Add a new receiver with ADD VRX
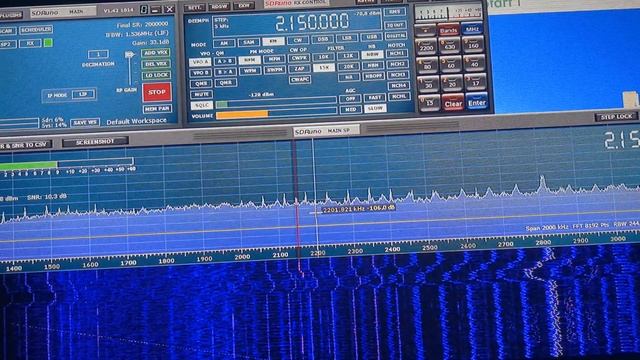Viewport: 640px width, 360px height. click(x=156, y=53)
